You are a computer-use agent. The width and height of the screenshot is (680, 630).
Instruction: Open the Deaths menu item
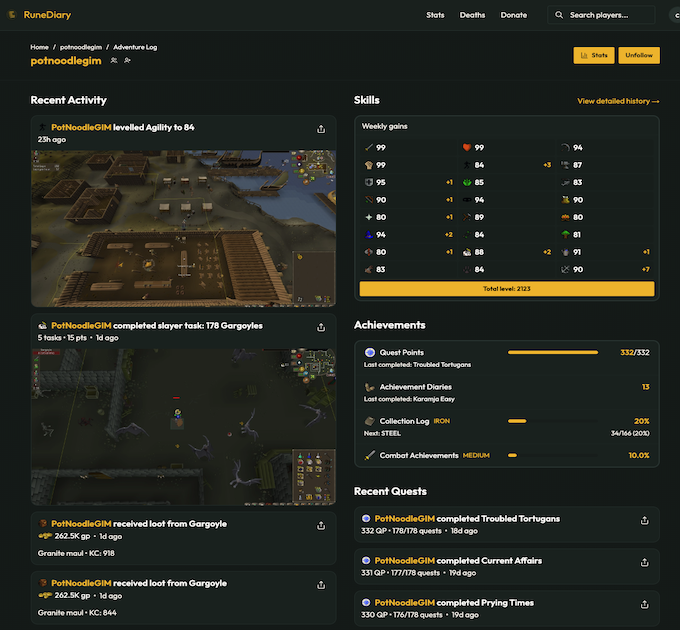click(x=472, y=15)
